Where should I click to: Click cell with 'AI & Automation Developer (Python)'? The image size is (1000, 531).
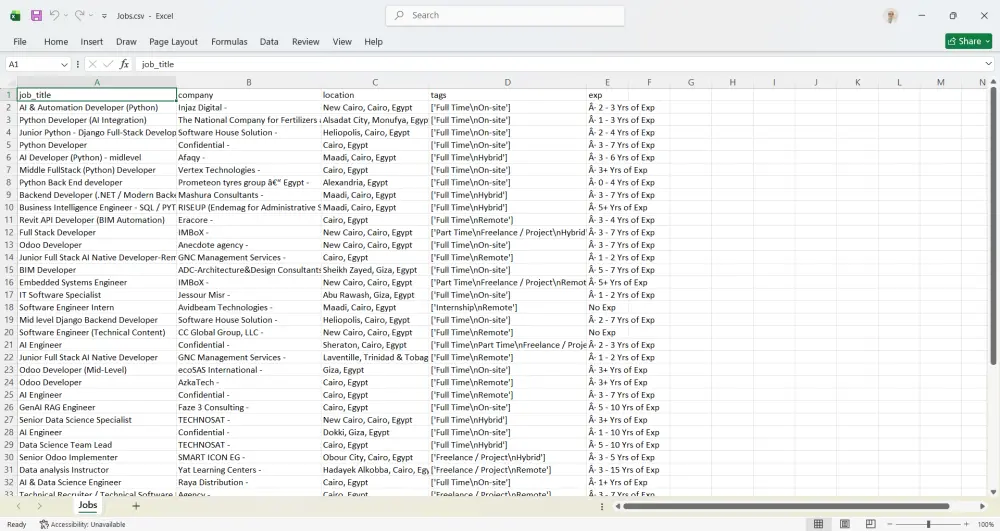pyautogui.click(x=97, y=108)
